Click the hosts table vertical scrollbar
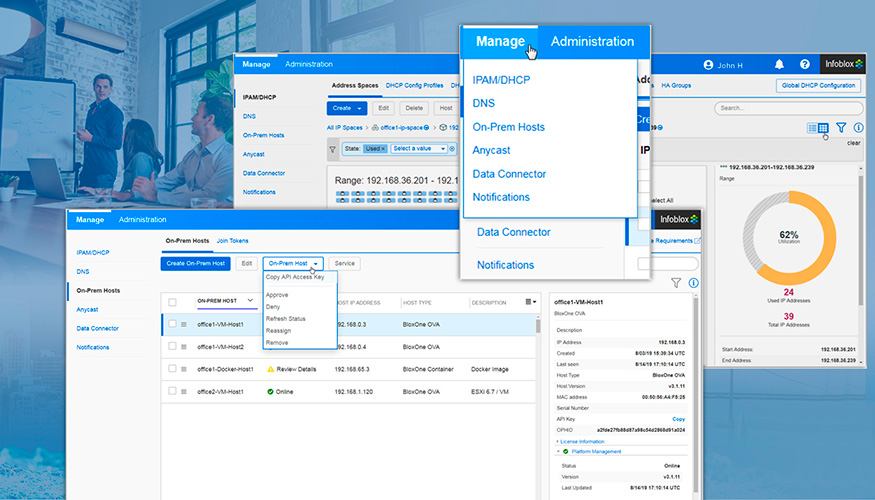875x500 pixels. coord(538,324)
